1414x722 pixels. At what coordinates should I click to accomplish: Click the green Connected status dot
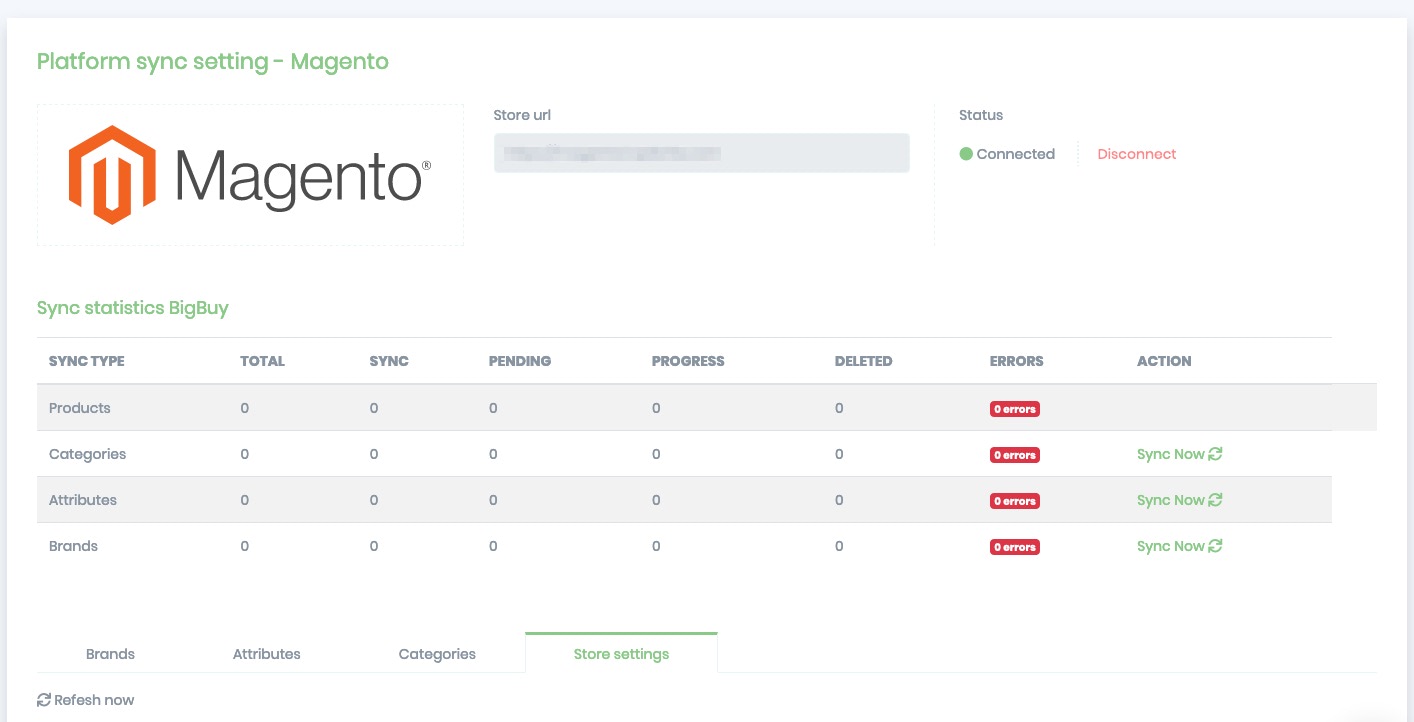point(966,154)
